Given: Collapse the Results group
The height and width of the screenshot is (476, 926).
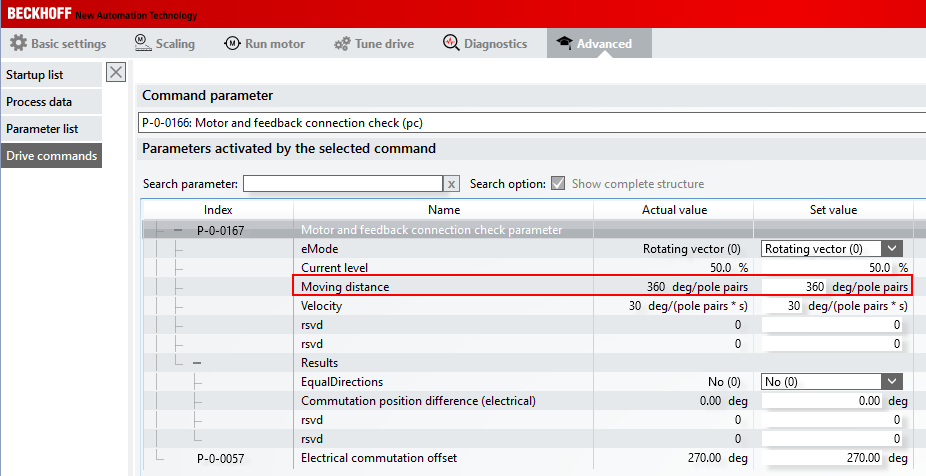Looking at the screenshot, I should (197, 362).
